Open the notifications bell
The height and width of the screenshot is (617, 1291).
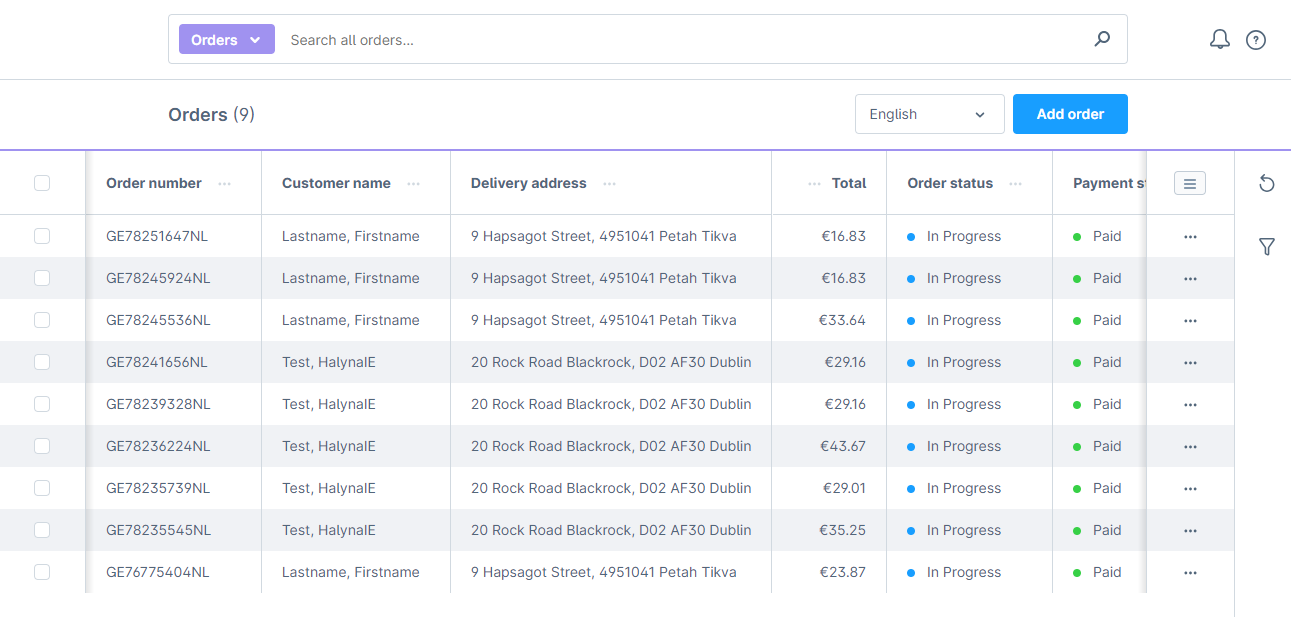point(1219,39)
